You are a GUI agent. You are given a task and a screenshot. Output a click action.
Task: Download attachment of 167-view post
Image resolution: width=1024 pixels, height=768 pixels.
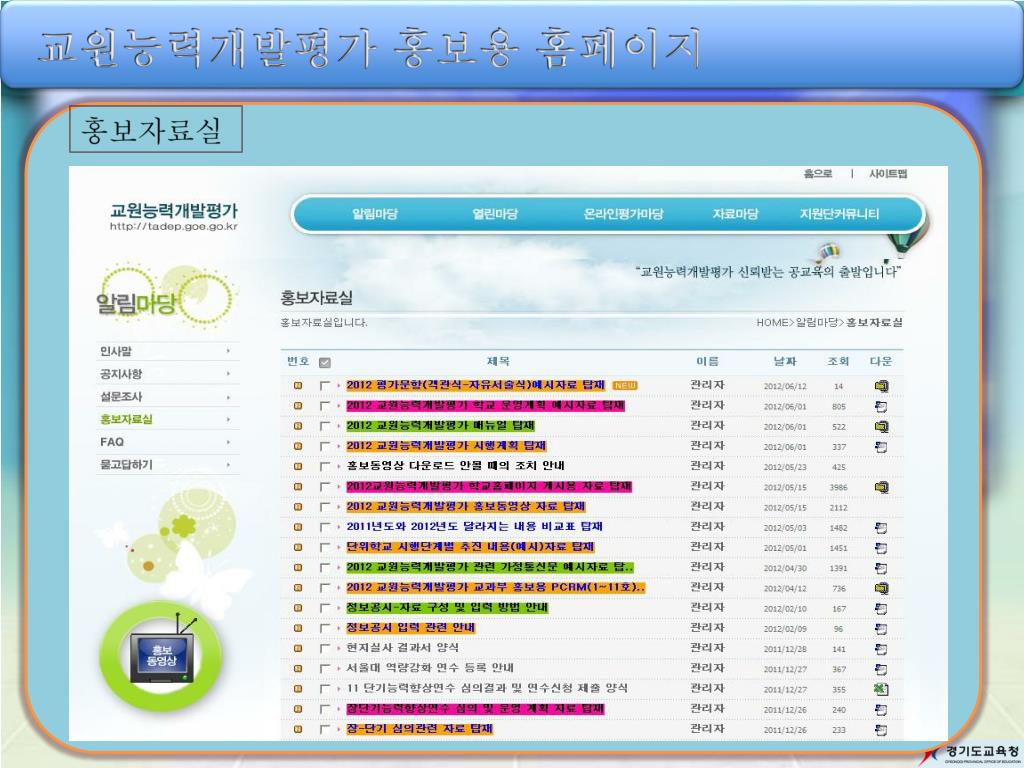tap(881, 609)
